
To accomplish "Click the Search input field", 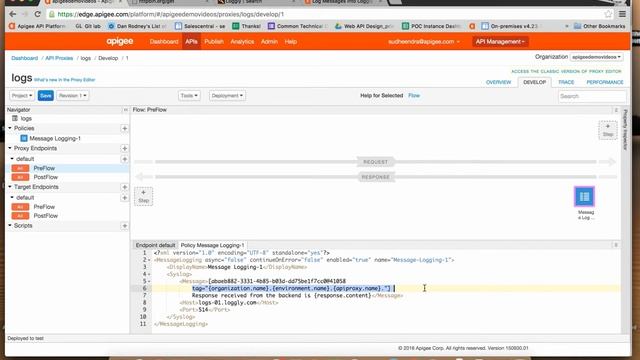I will tap(592, 96).
